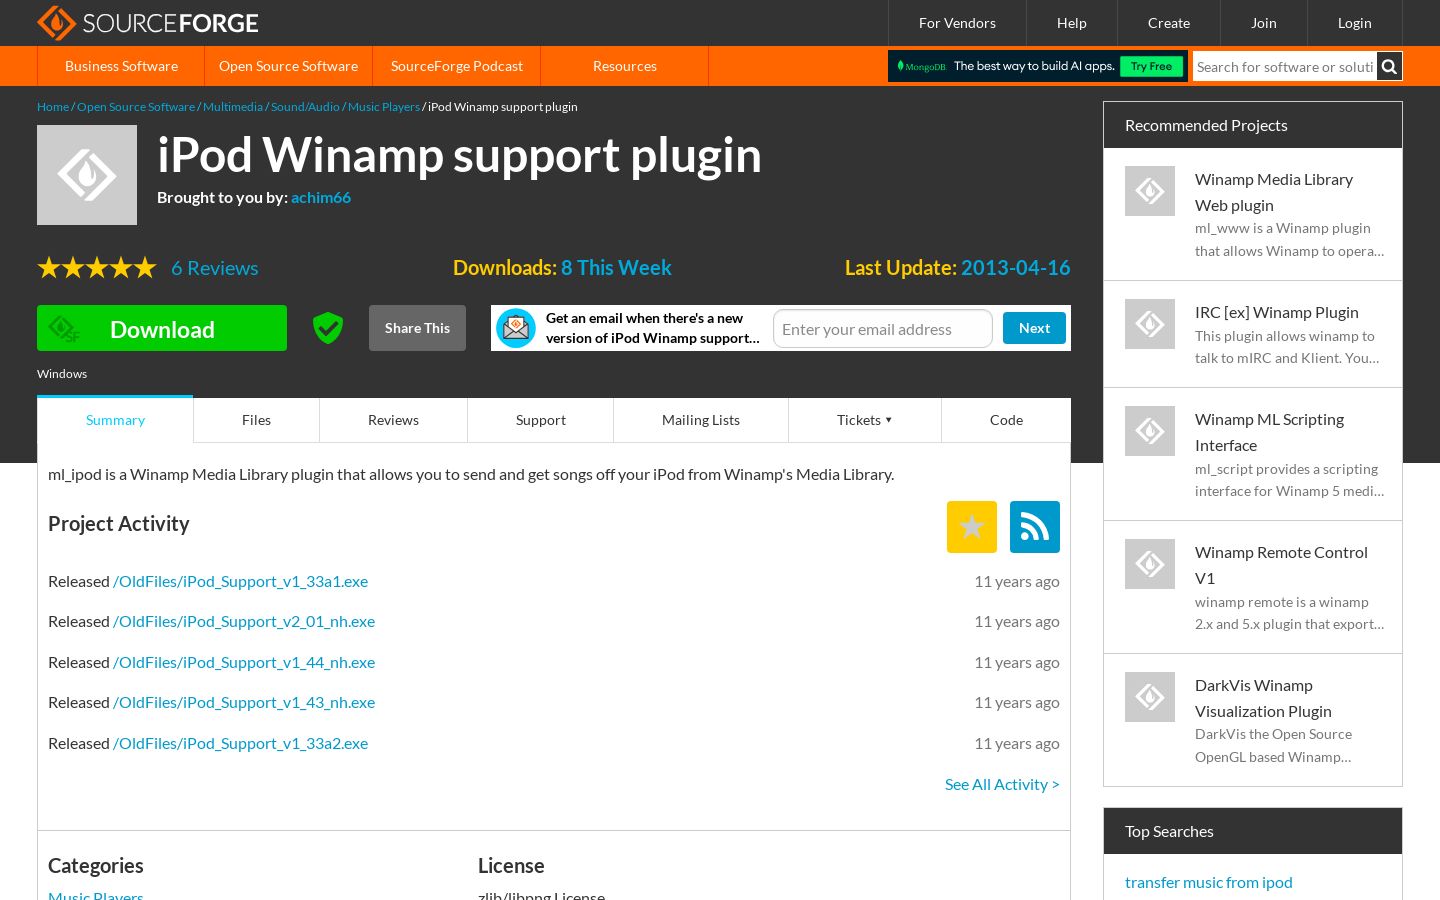Image resolution: width=1440 pixels, height=900 pixels.
Task: Click the green Download button
Action: click(162, 328)
